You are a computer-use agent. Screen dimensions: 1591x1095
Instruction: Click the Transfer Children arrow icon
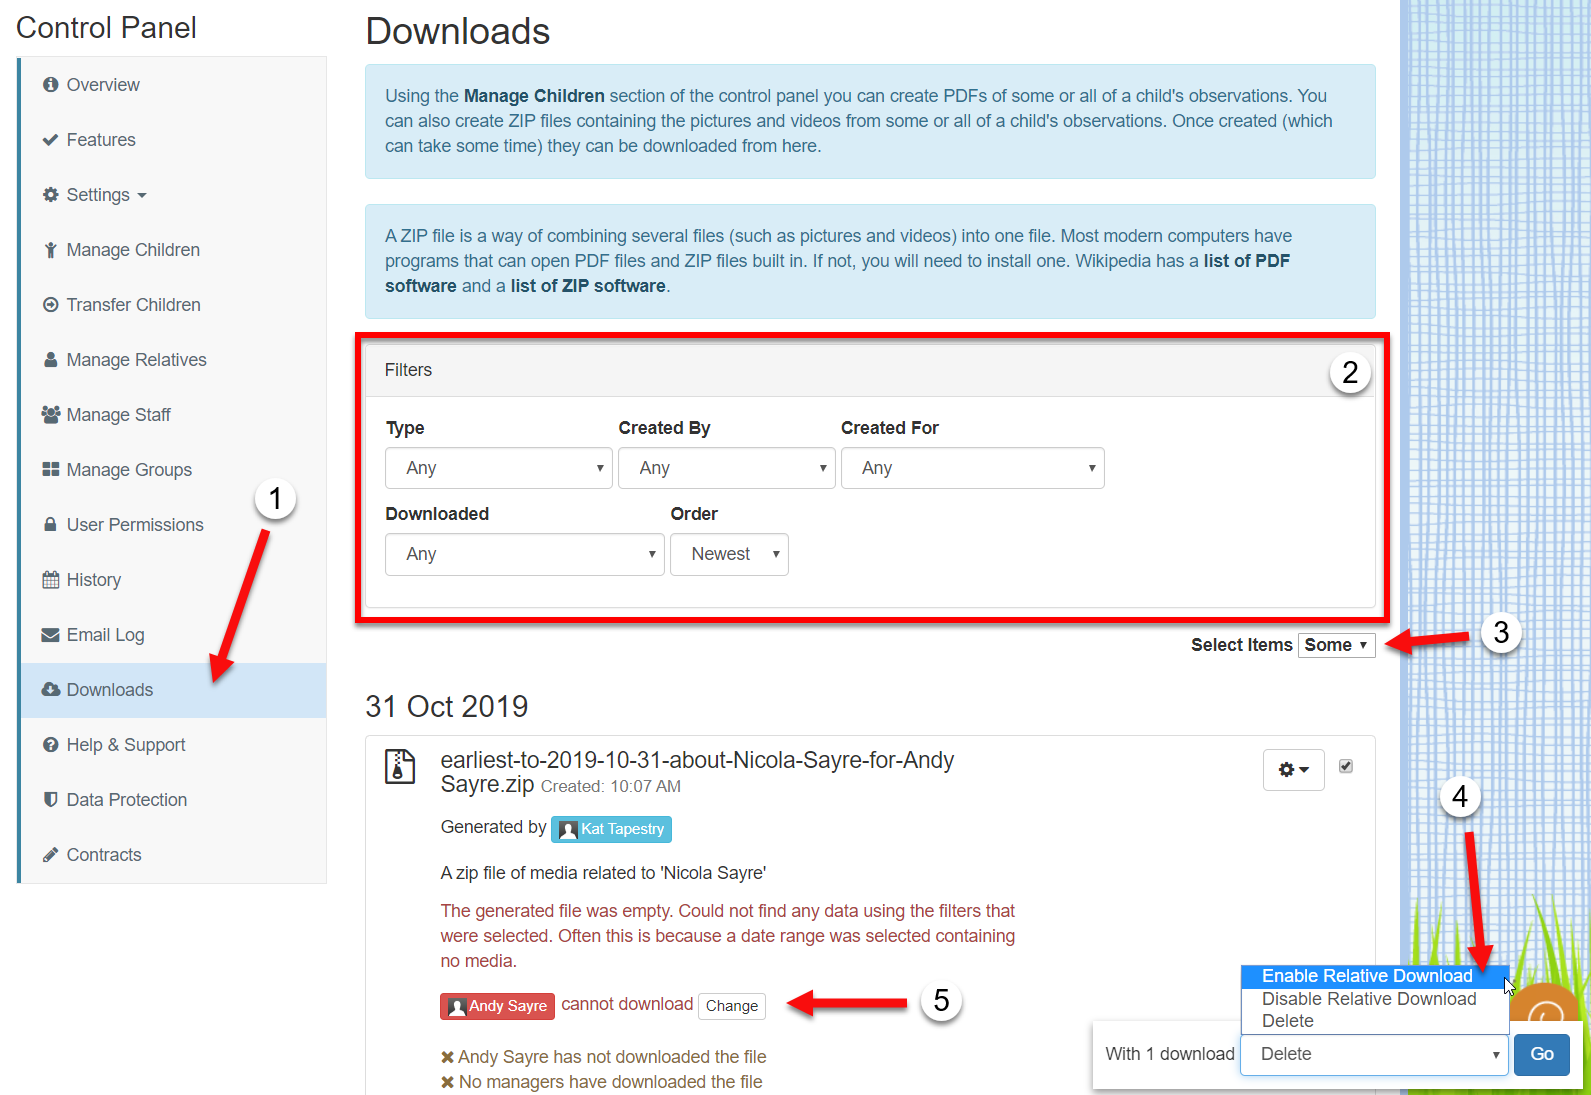point(50,305)
